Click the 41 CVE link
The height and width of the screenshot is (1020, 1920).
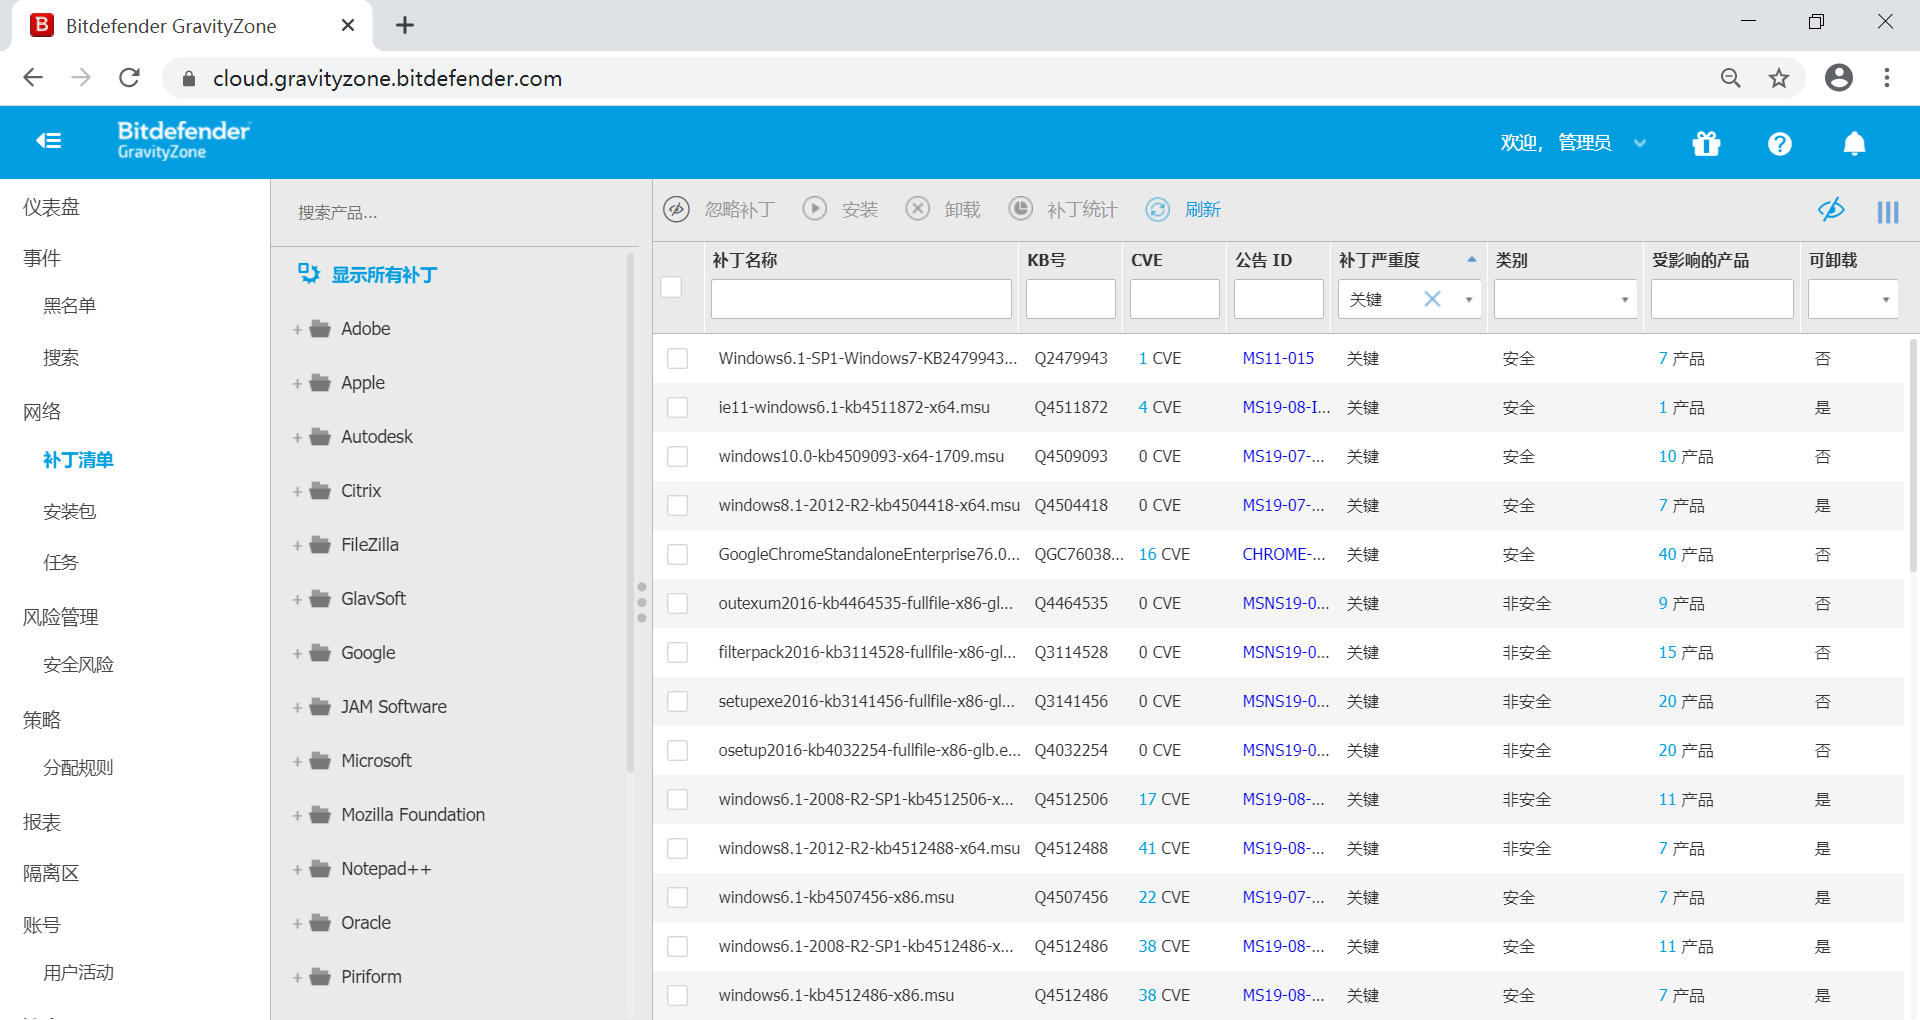coord(1164,848)
